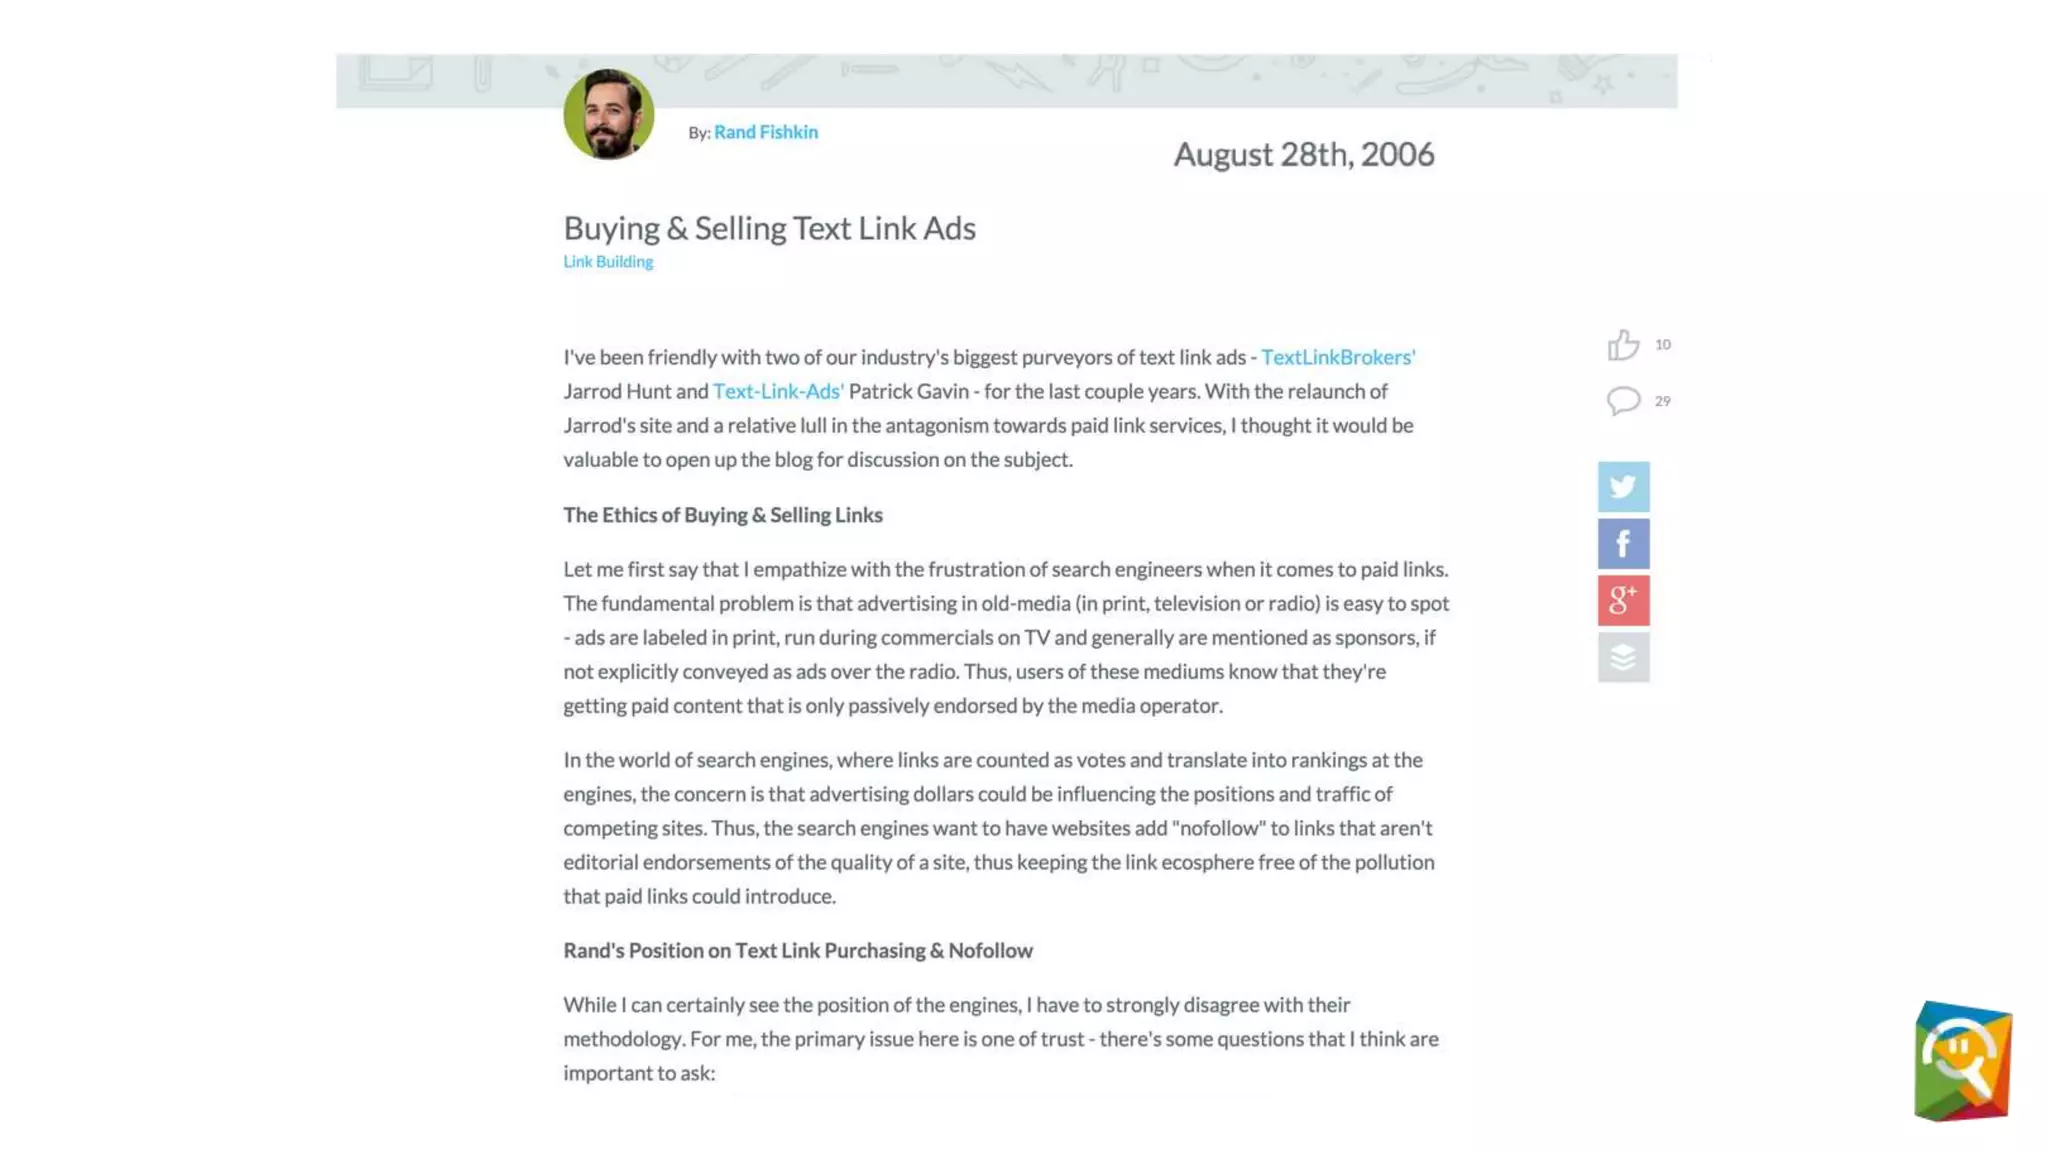Screen dimensions: 2048x1152
Task: Follow the TextLinkBrokers' hyperlink
Action: click(1337, 357)
